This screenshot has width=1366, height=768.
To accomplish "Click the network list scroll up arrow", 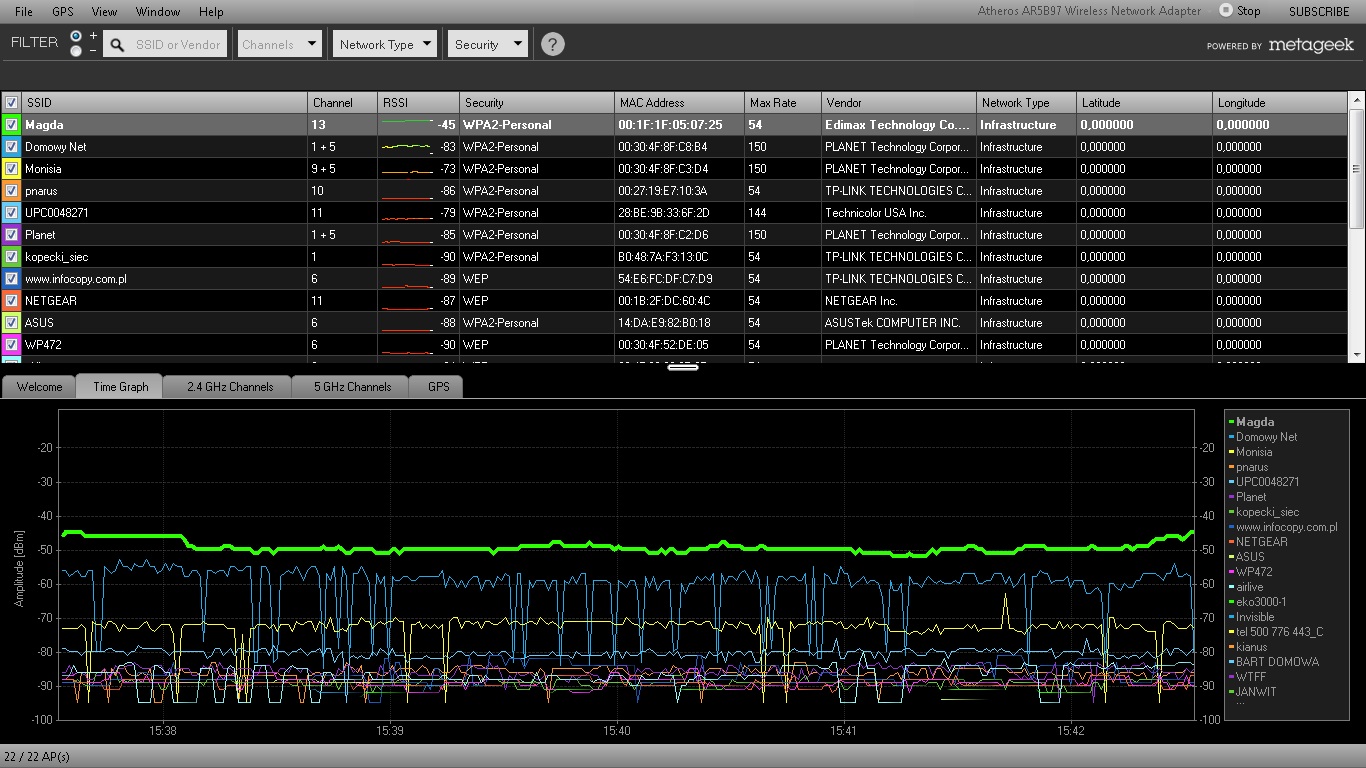I will coord(1356,100).
